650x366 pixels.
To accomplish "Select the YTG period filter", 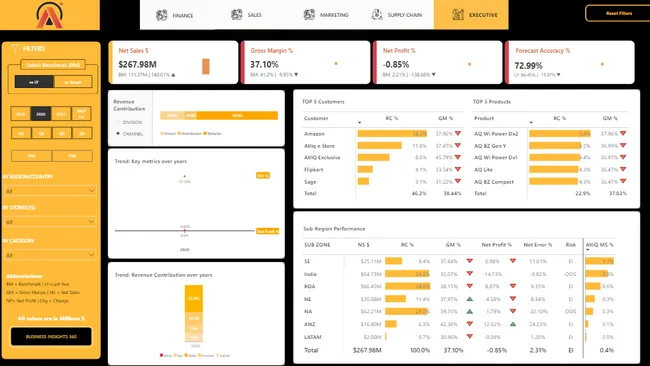I will 72,156.
